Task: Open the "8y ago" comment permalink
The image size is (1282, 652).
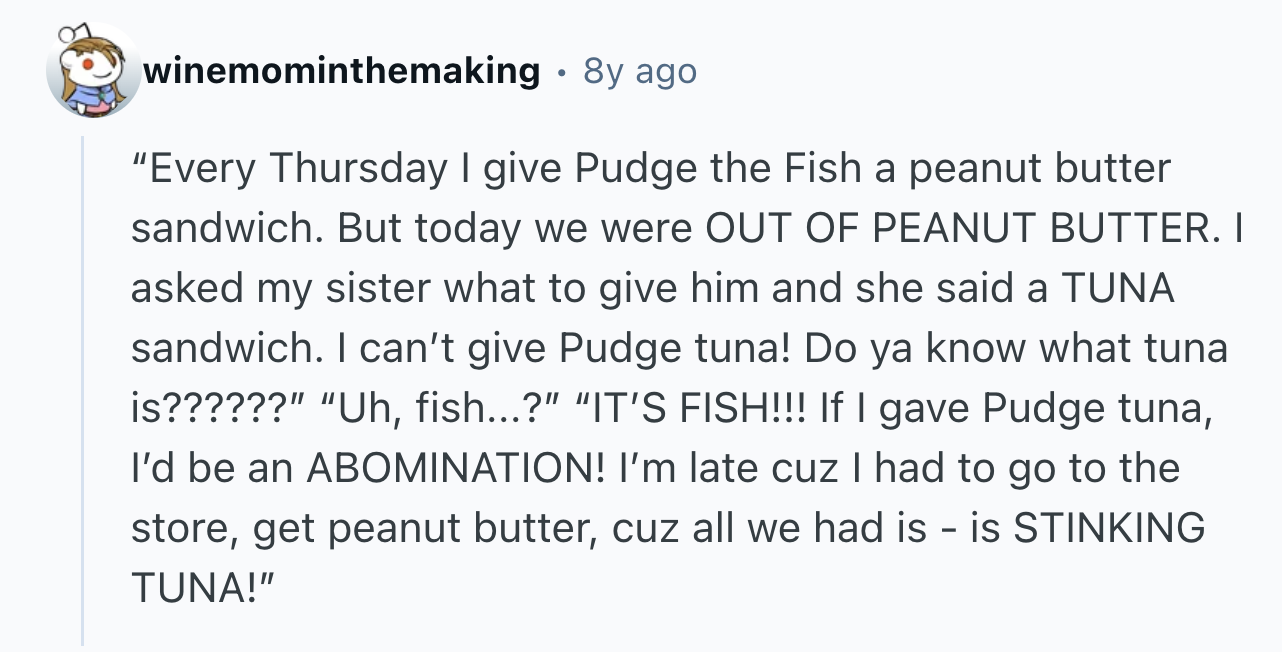Action: coord(640,71)
